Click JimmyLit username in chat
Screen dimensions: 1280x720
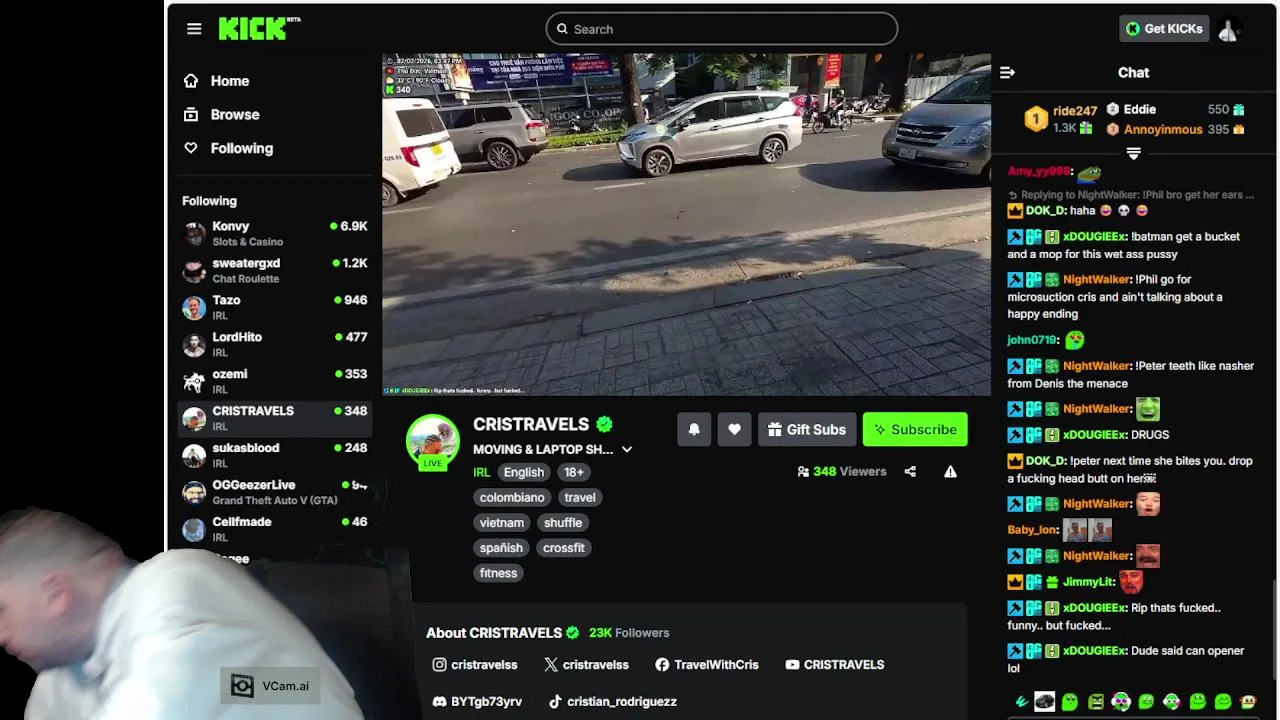tap(1088, 582)
